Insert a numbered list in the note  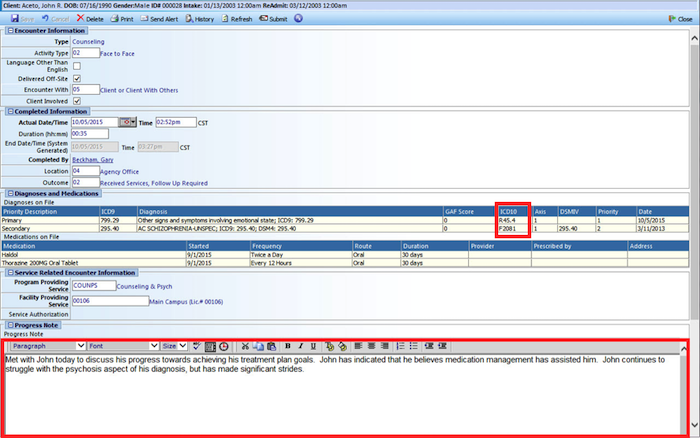point(400,346)
